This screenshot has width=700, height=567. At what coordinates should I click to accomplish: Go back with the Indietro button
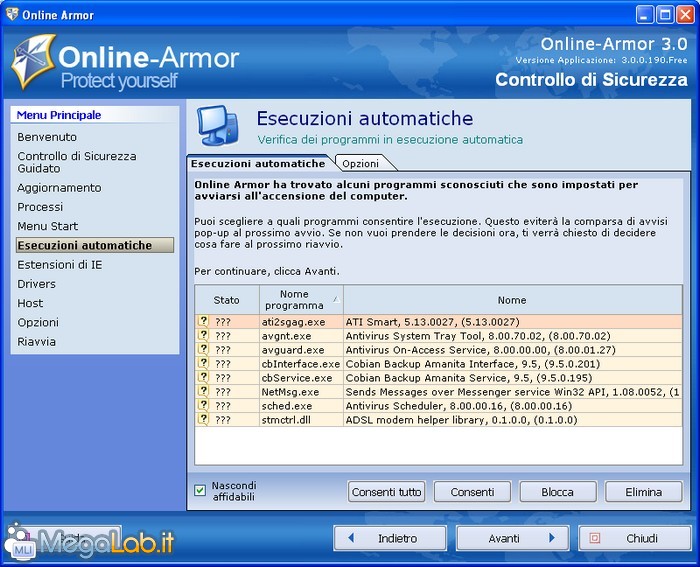[390, 538]
